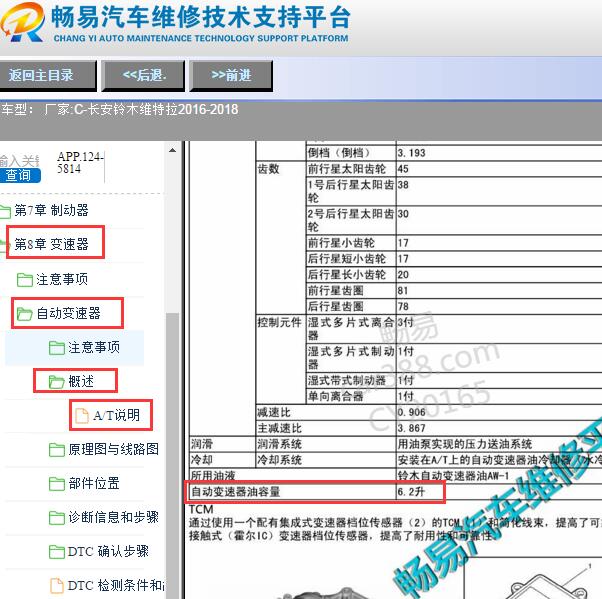Viewport: 602px width, 599px height.
Task: Expand the 部件位置 folder icon
Action: click(56, 484)
